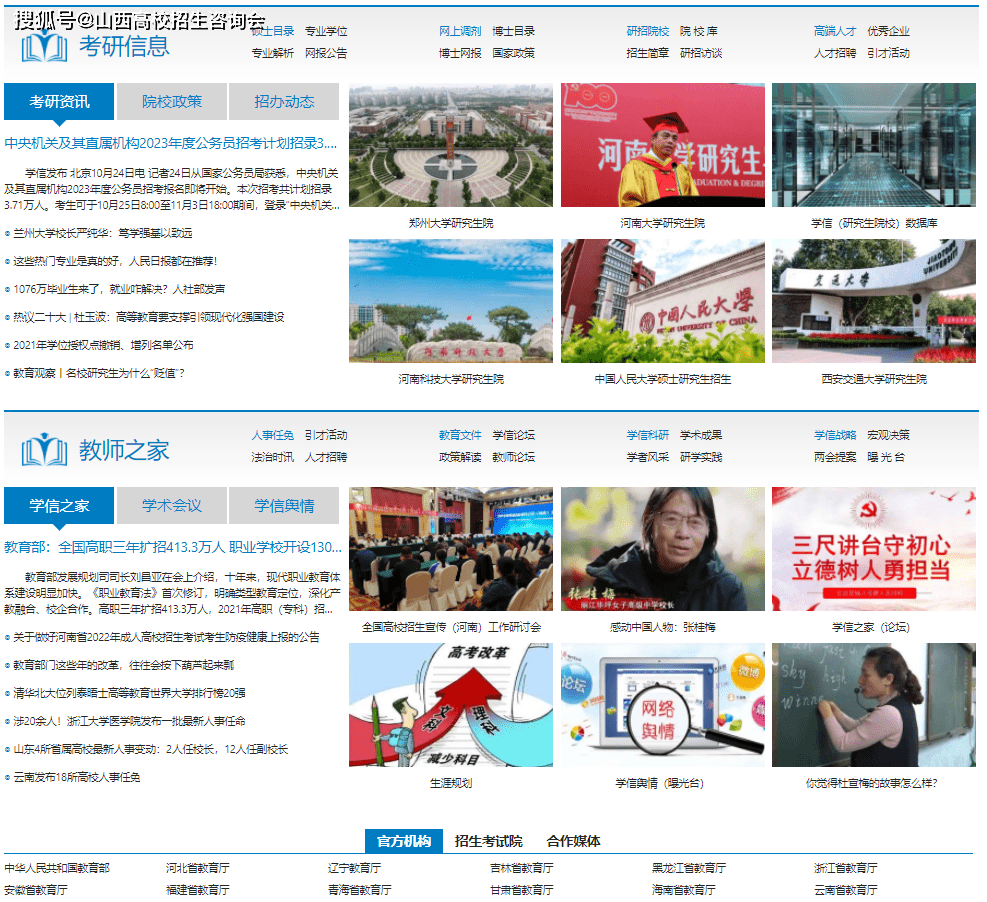Open the 河南大学研究生院 graduation thumbnail
This screenshot has width=987, height=902.
(663, 145)
